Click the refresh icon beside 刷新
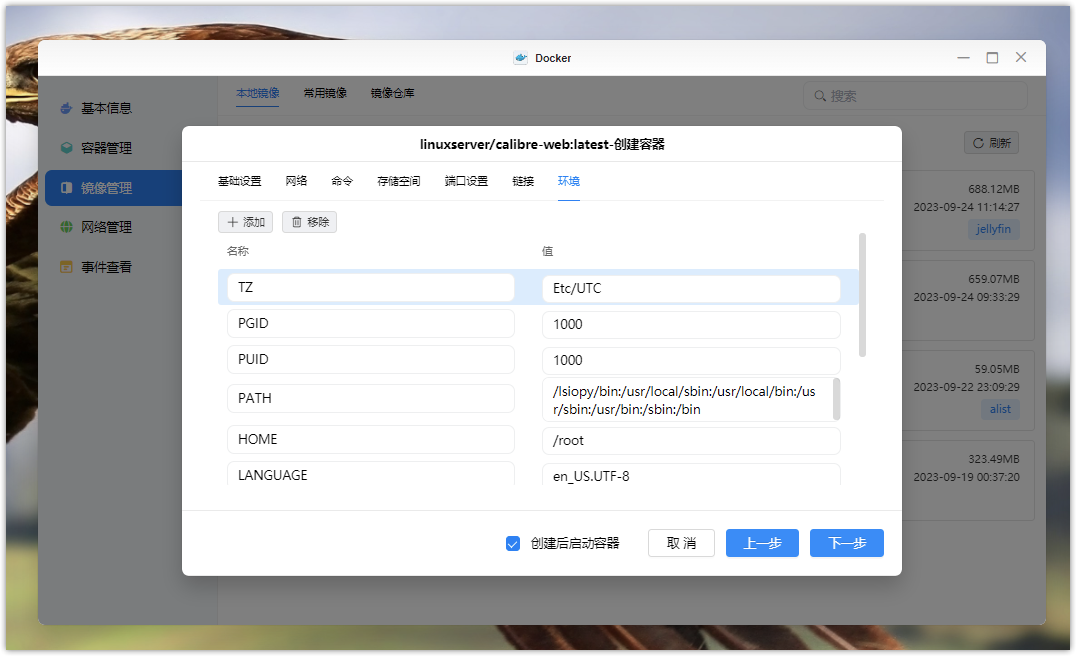The width and height of the screenshot is (1076, 656). [979, 143]
